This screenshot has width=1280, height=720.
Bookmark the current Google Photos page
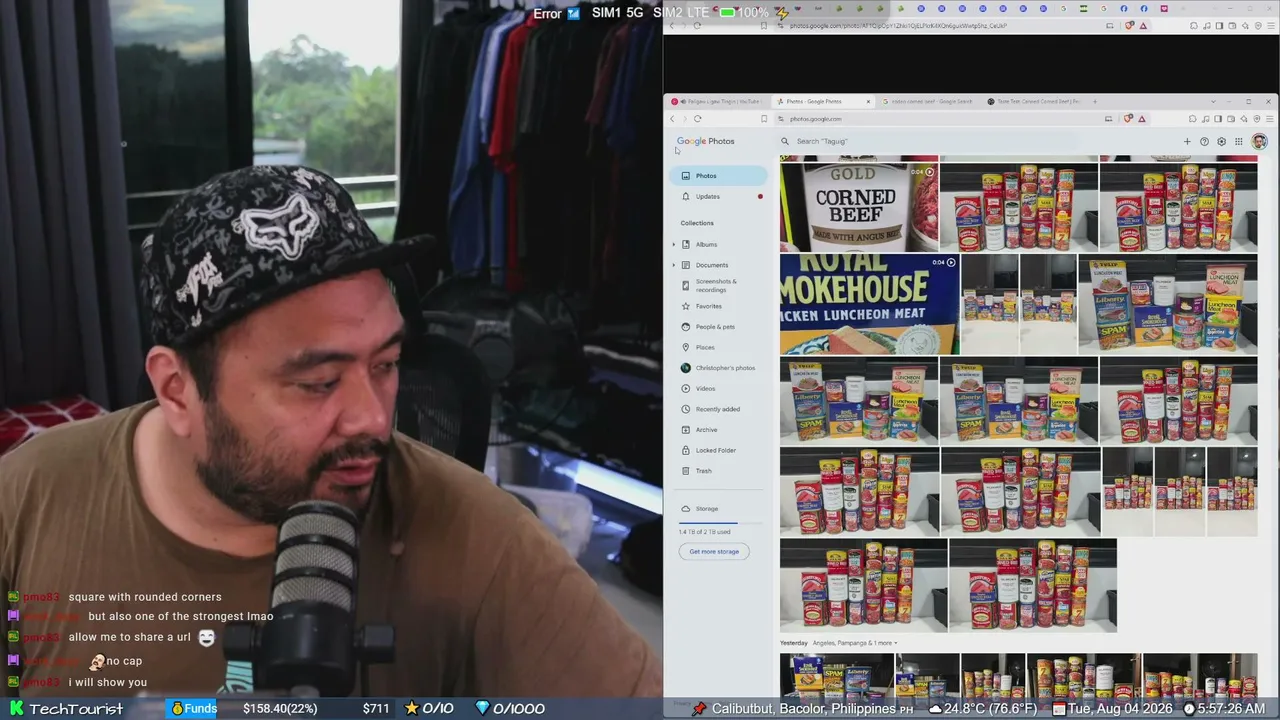click(x=764, y=119)
